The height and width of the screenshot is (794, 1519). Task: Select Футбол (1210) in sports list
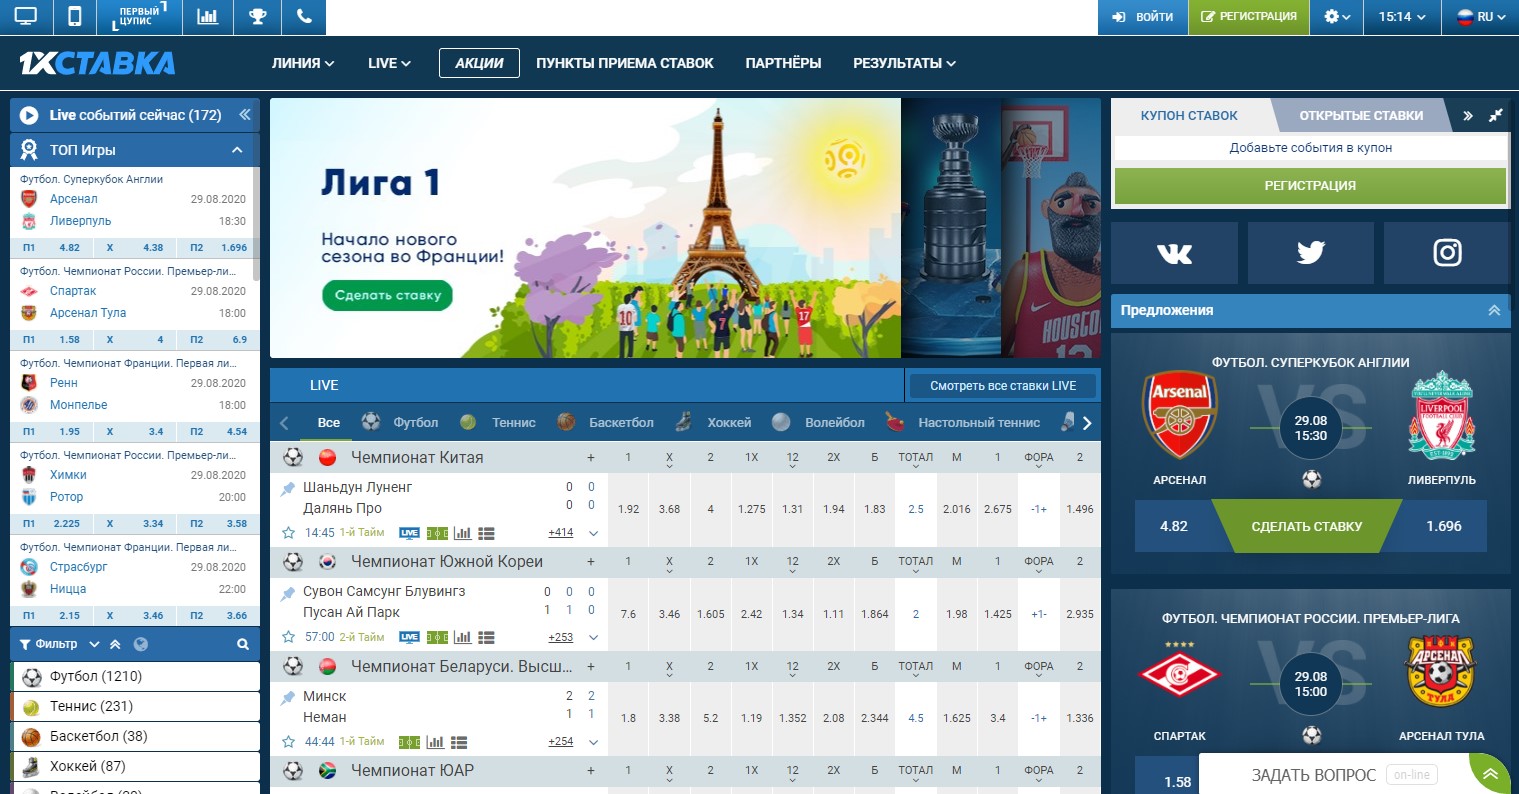click(135, 677)
